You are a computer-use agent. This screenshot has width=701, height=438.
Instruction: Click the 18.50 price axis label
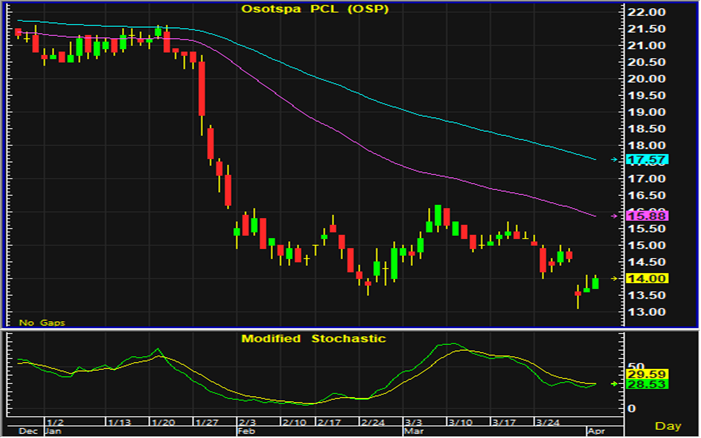[646, 129]
